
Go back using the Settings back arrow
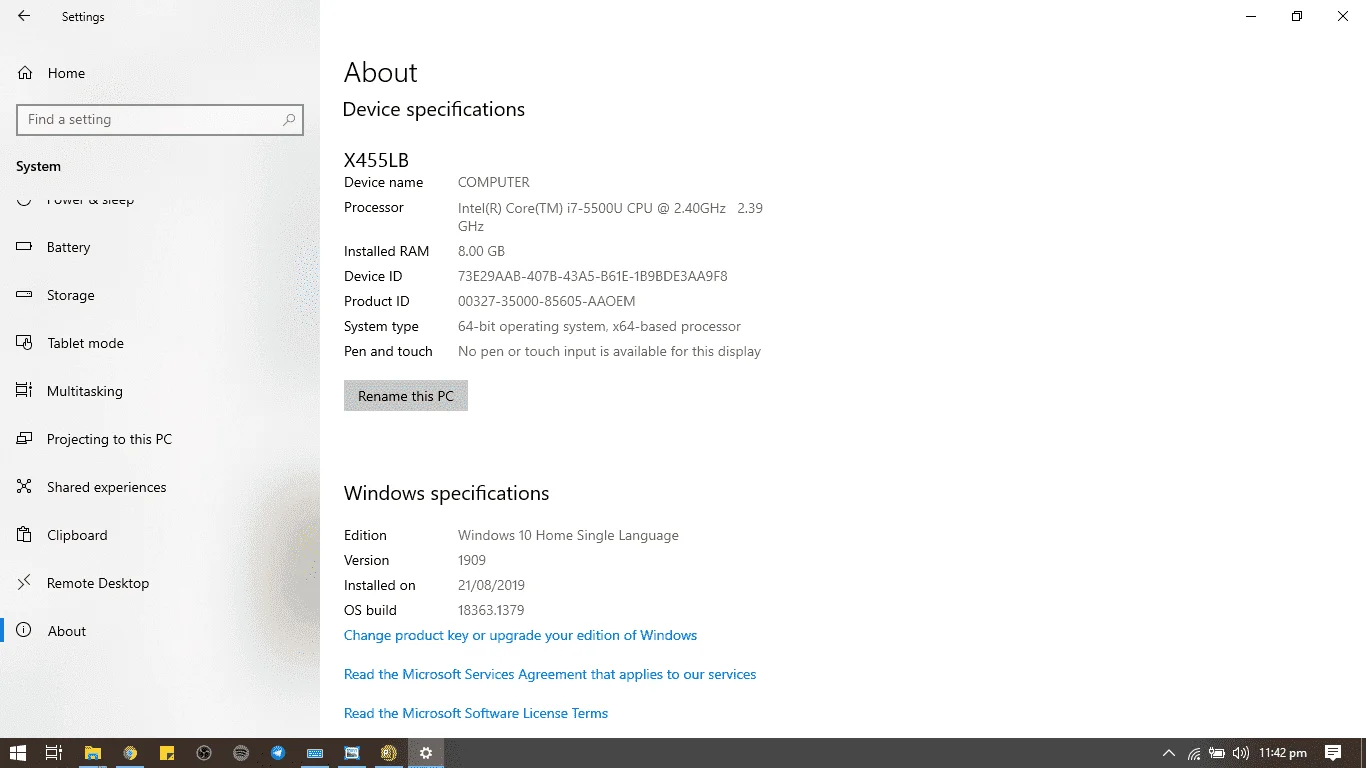[24, 16]
